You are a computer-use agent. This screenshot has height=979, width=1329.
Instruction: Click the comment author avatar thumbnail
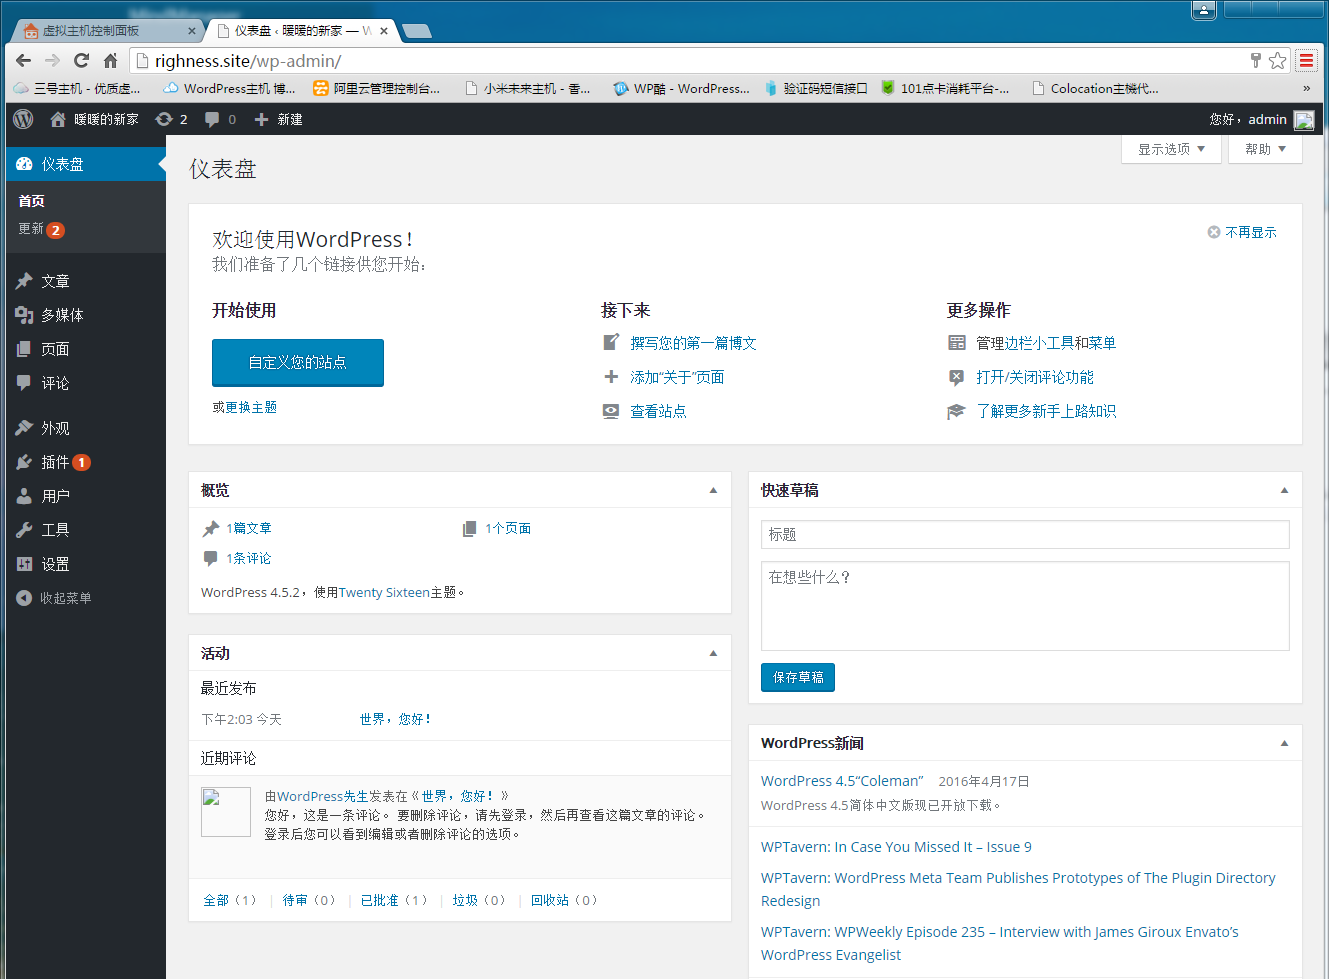(226, 812)
